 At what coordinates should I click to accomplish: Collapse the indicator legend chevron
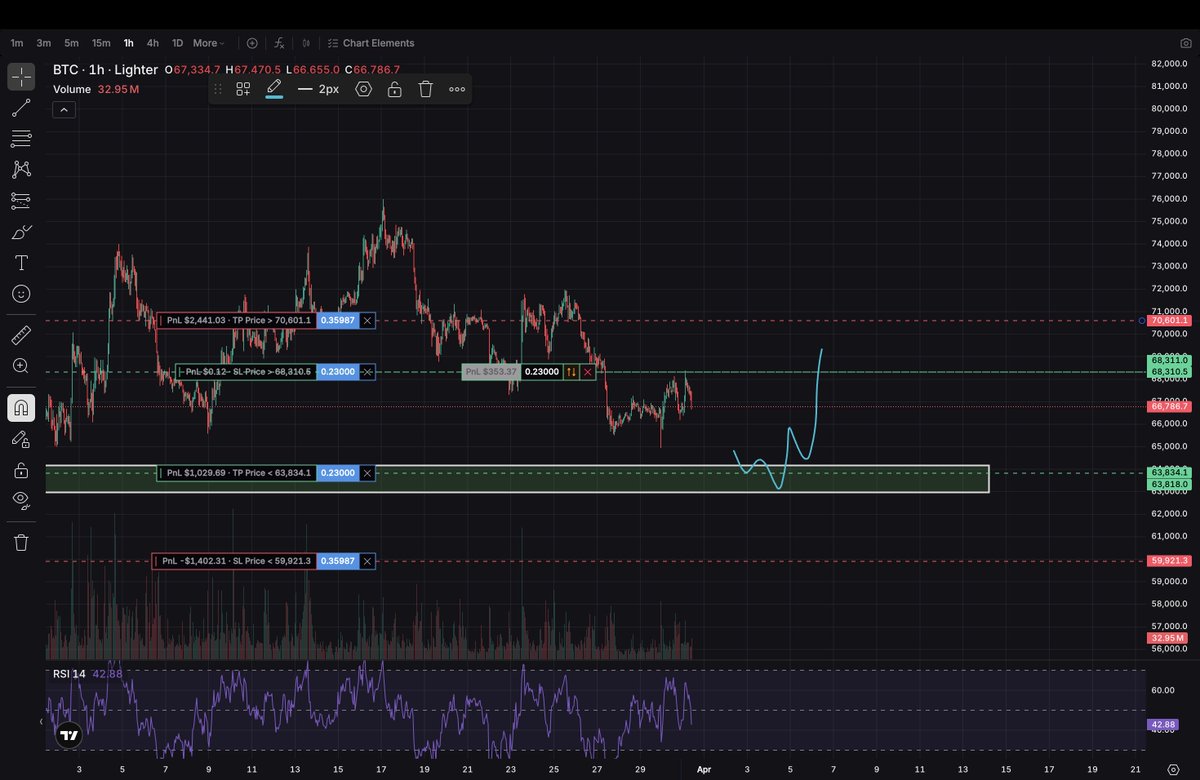point(63,109)
